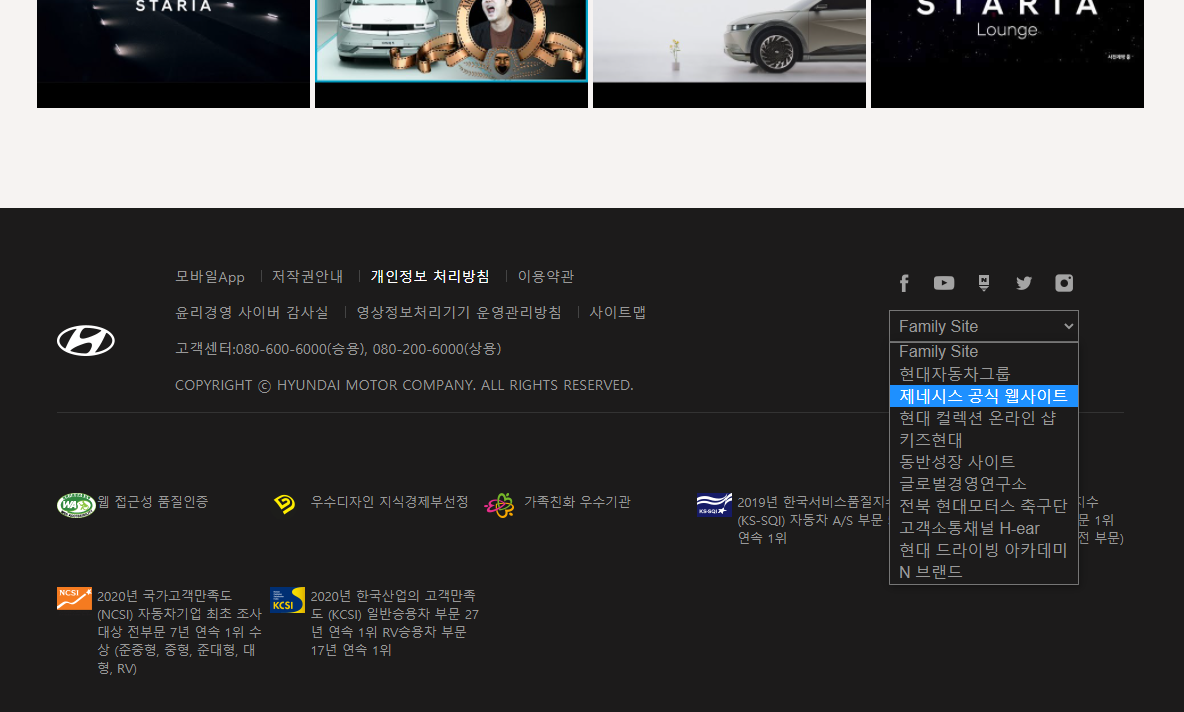The height and width of the screenshot is (712, 1184).
Task: Click the COPYRIGHT Hyundai Motor Company text
Action: (404, 385)
